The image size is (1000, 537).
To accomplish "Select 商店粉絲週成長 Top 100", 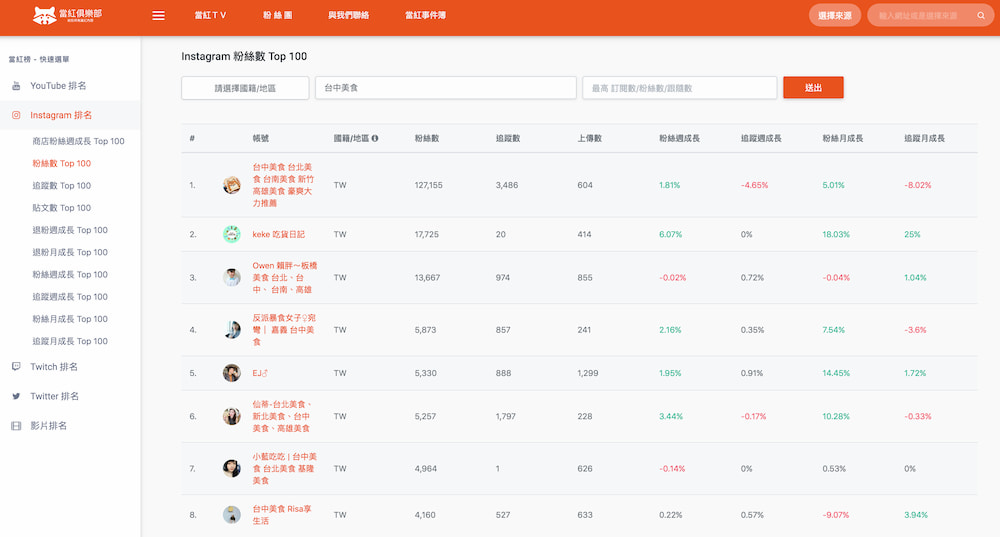I will (78, 141).
